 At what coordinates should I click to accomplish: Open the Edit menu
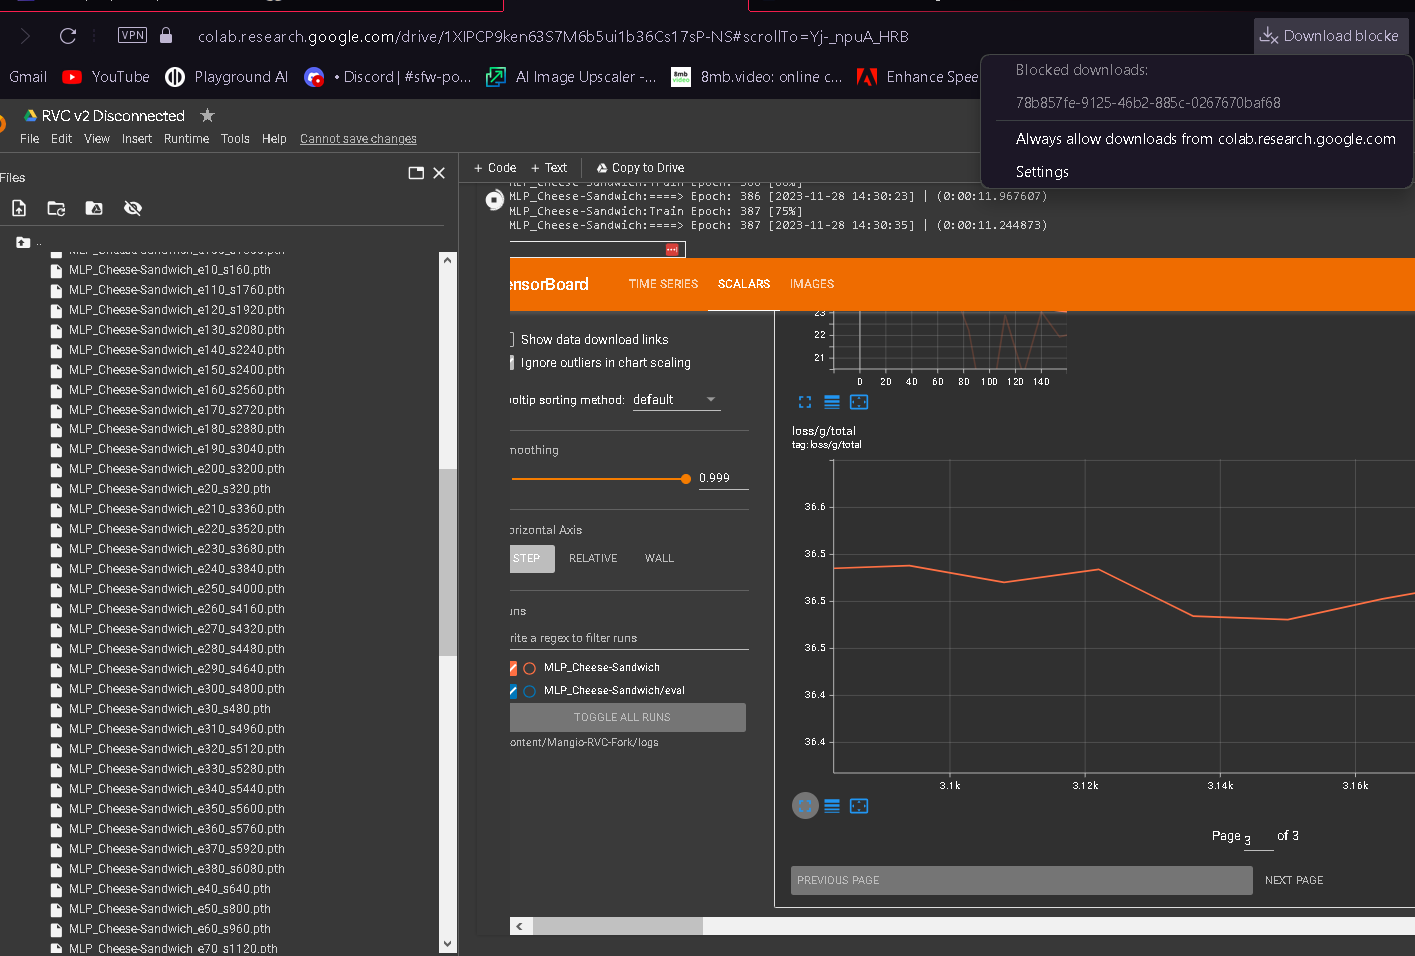(62, 139)
